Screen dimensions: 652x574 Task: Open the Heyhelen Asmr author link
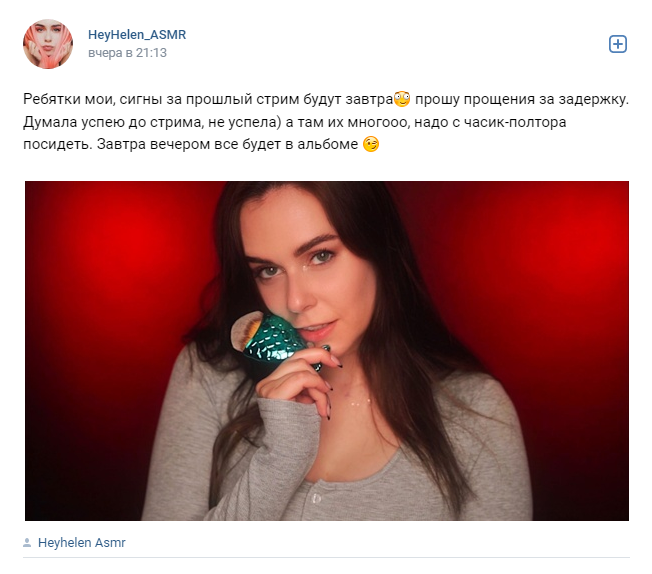click(82, 542)
